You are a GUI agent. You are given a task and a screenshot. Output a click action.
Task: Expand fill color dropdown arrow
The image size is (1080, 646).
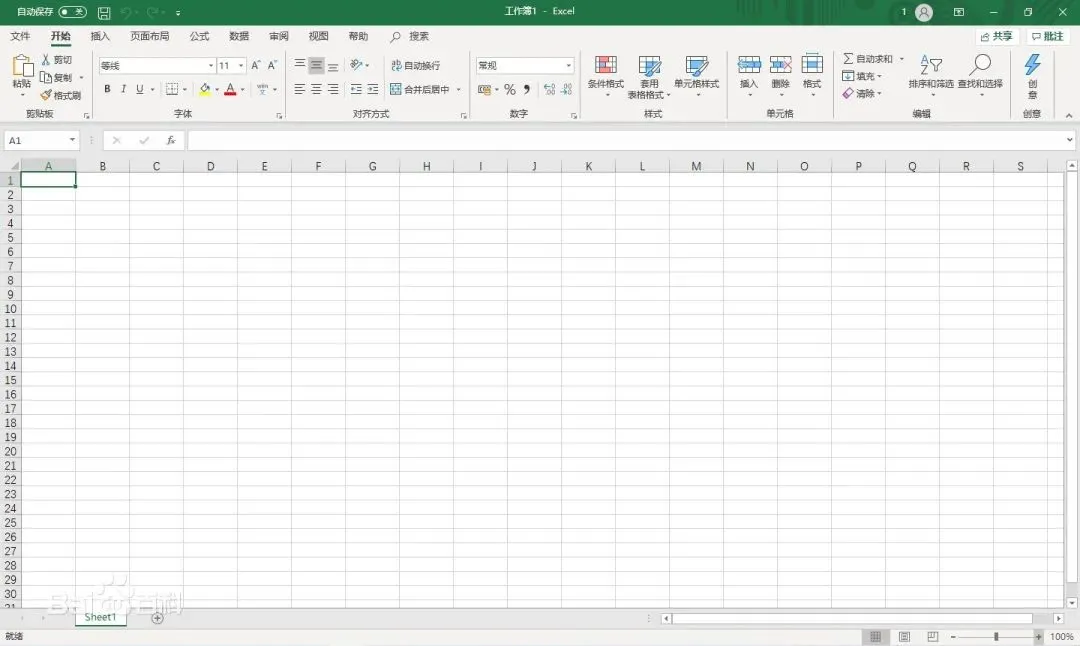point(217,90)
